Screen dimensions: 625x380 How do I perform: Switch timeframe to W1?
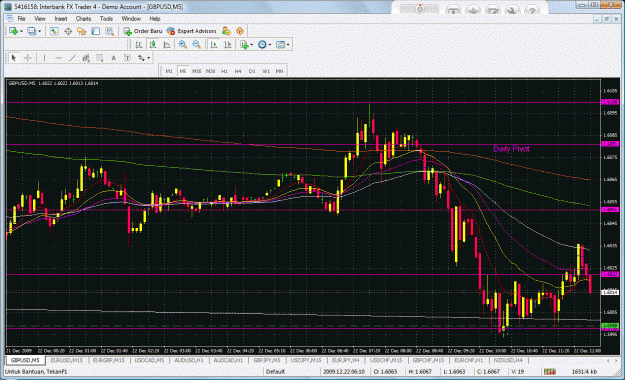(266, 71)
